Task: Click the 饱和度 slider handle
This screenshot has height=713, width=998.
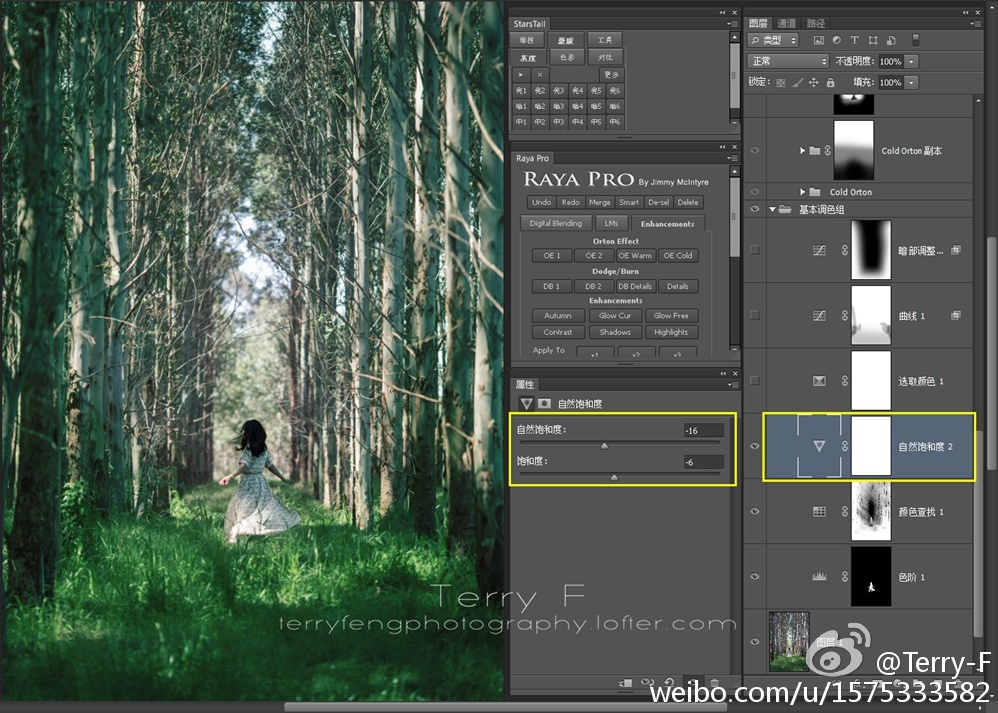Action: coord(614,477)
